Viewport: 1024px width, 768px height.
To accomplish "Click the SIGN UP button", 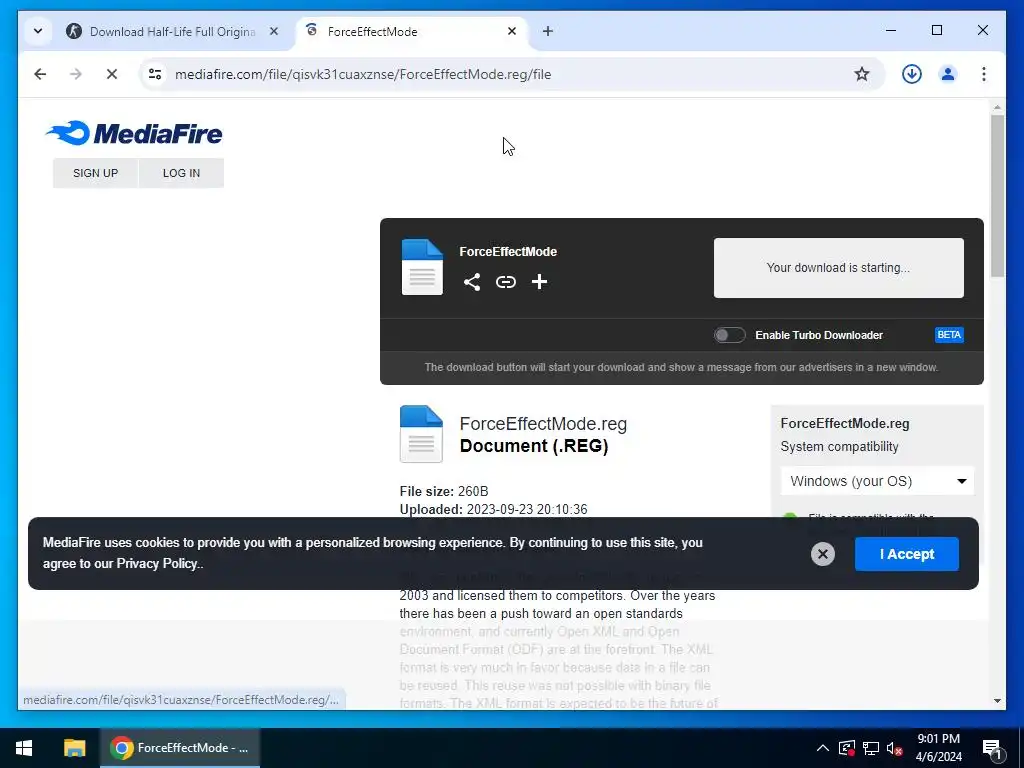I will tap(95, 173).
